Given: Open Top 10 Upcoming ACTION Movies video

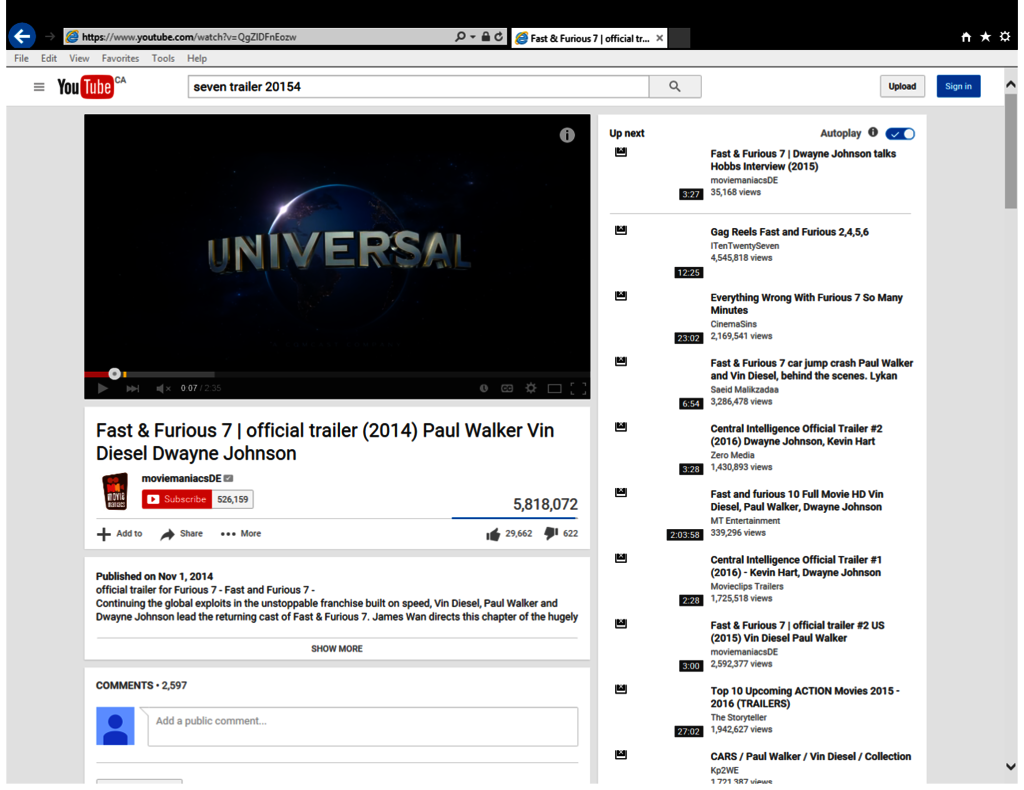Looking at the screenshot, I should [805, 697].
